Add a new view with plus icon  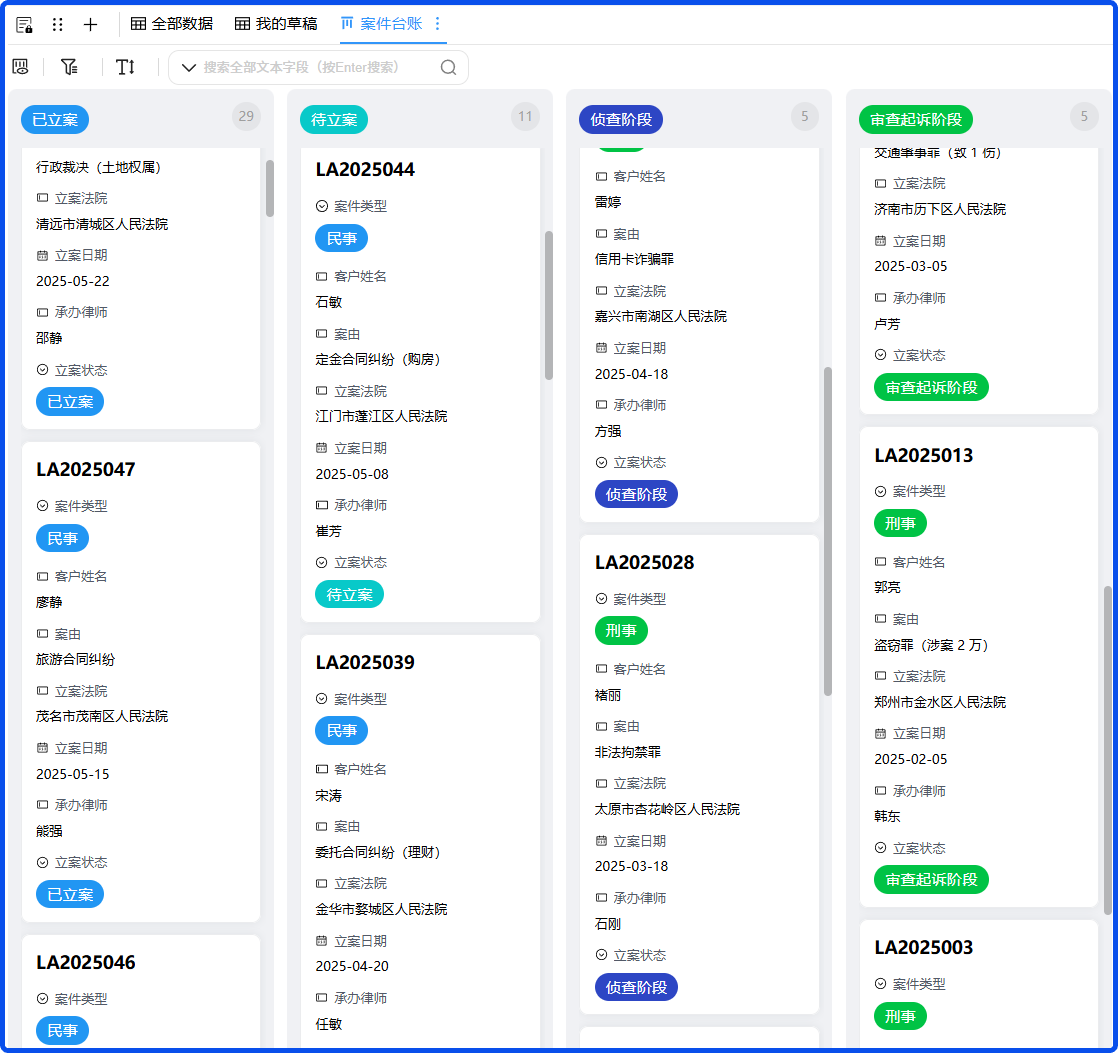(x=90, y=24)
